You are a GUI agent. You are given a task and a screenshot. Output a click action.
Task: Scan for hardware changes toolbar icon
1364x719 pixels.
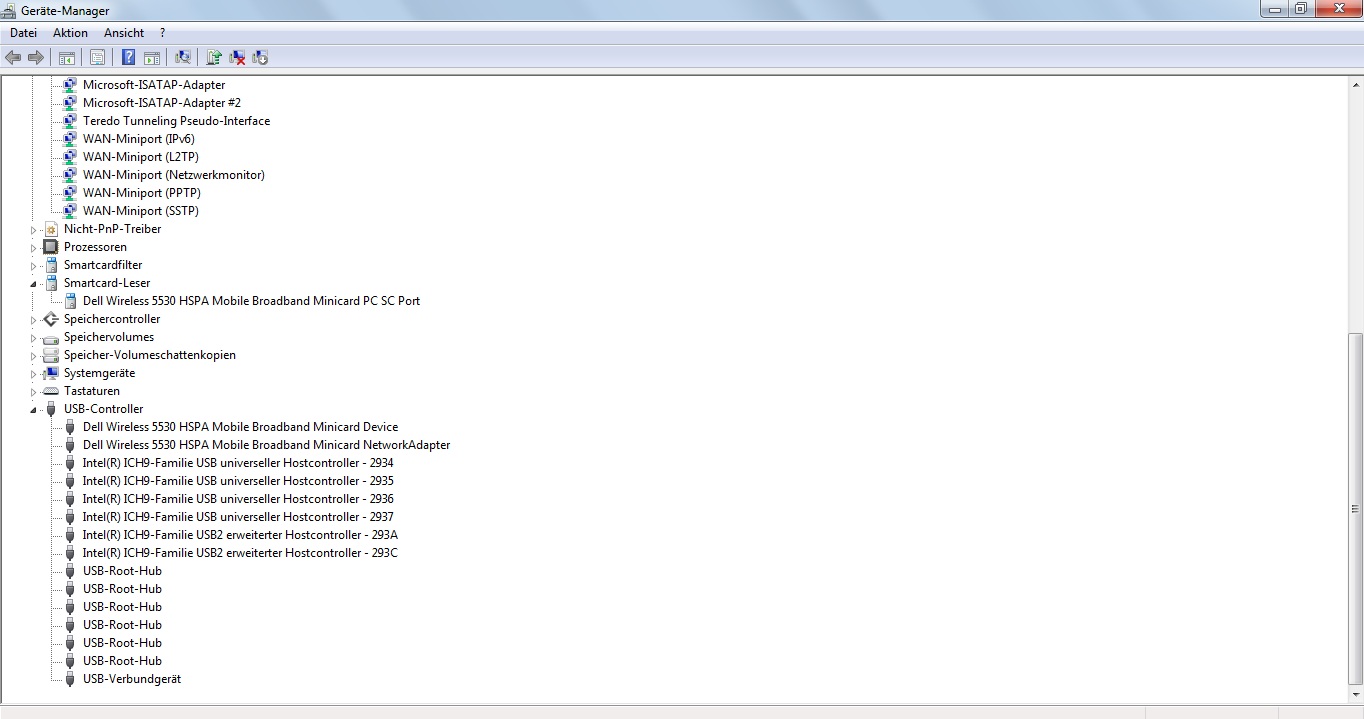point(182,57)
